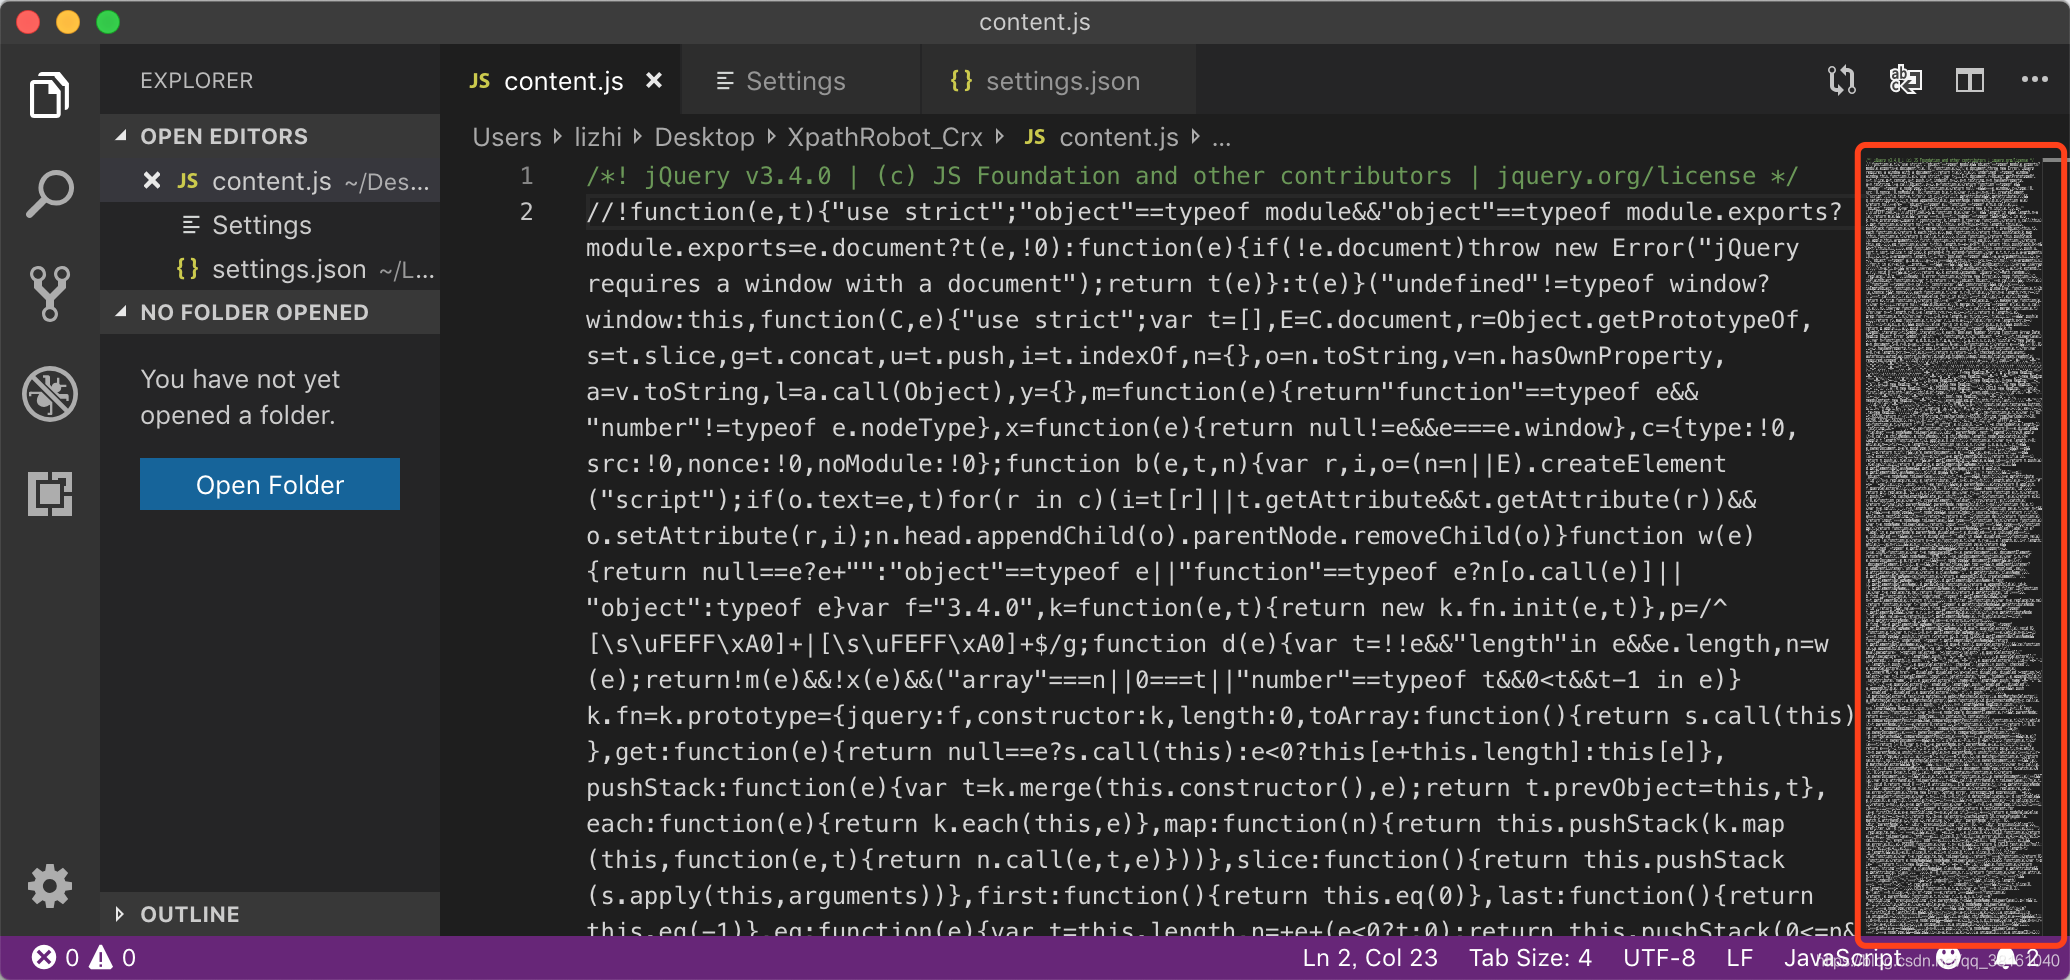
Task: Open the Extensions view
Action: click(x=49, y=493)
